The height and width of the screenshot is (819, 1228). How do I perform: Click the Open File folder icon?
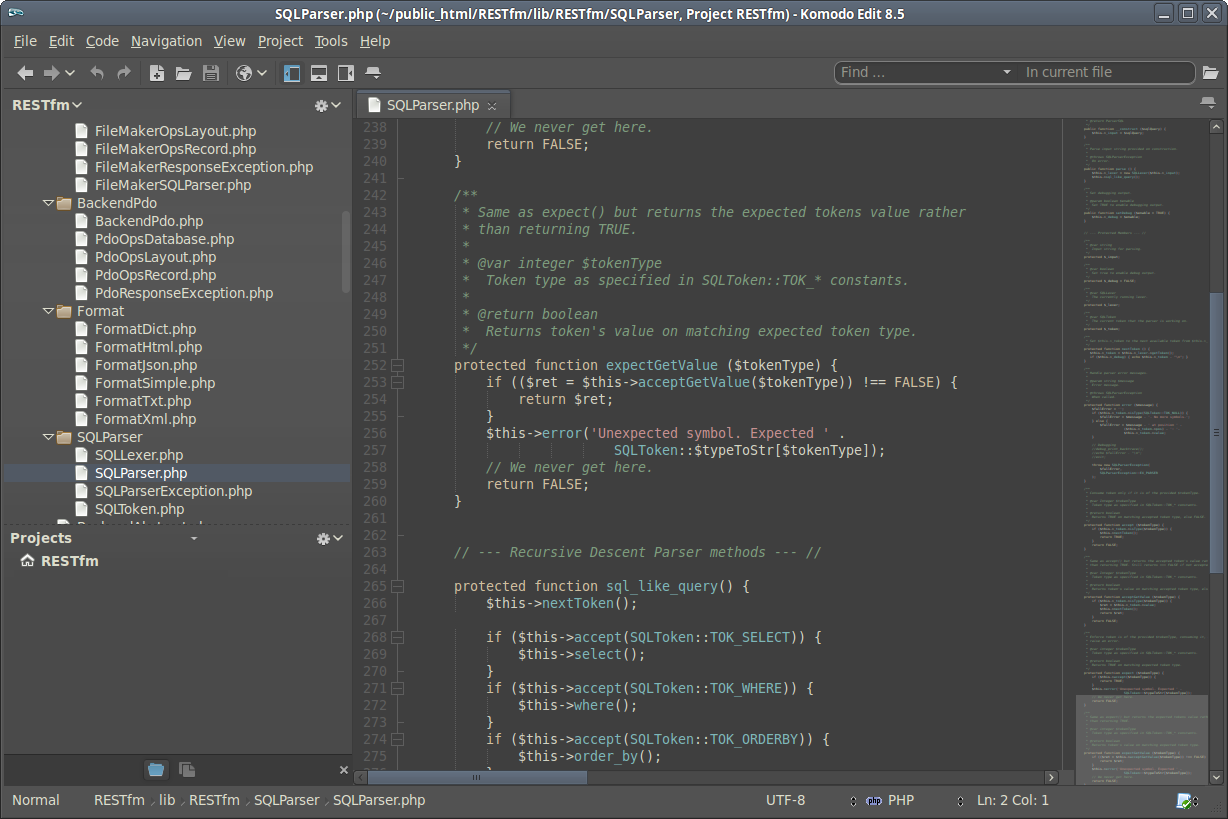(x=184, y=73)
